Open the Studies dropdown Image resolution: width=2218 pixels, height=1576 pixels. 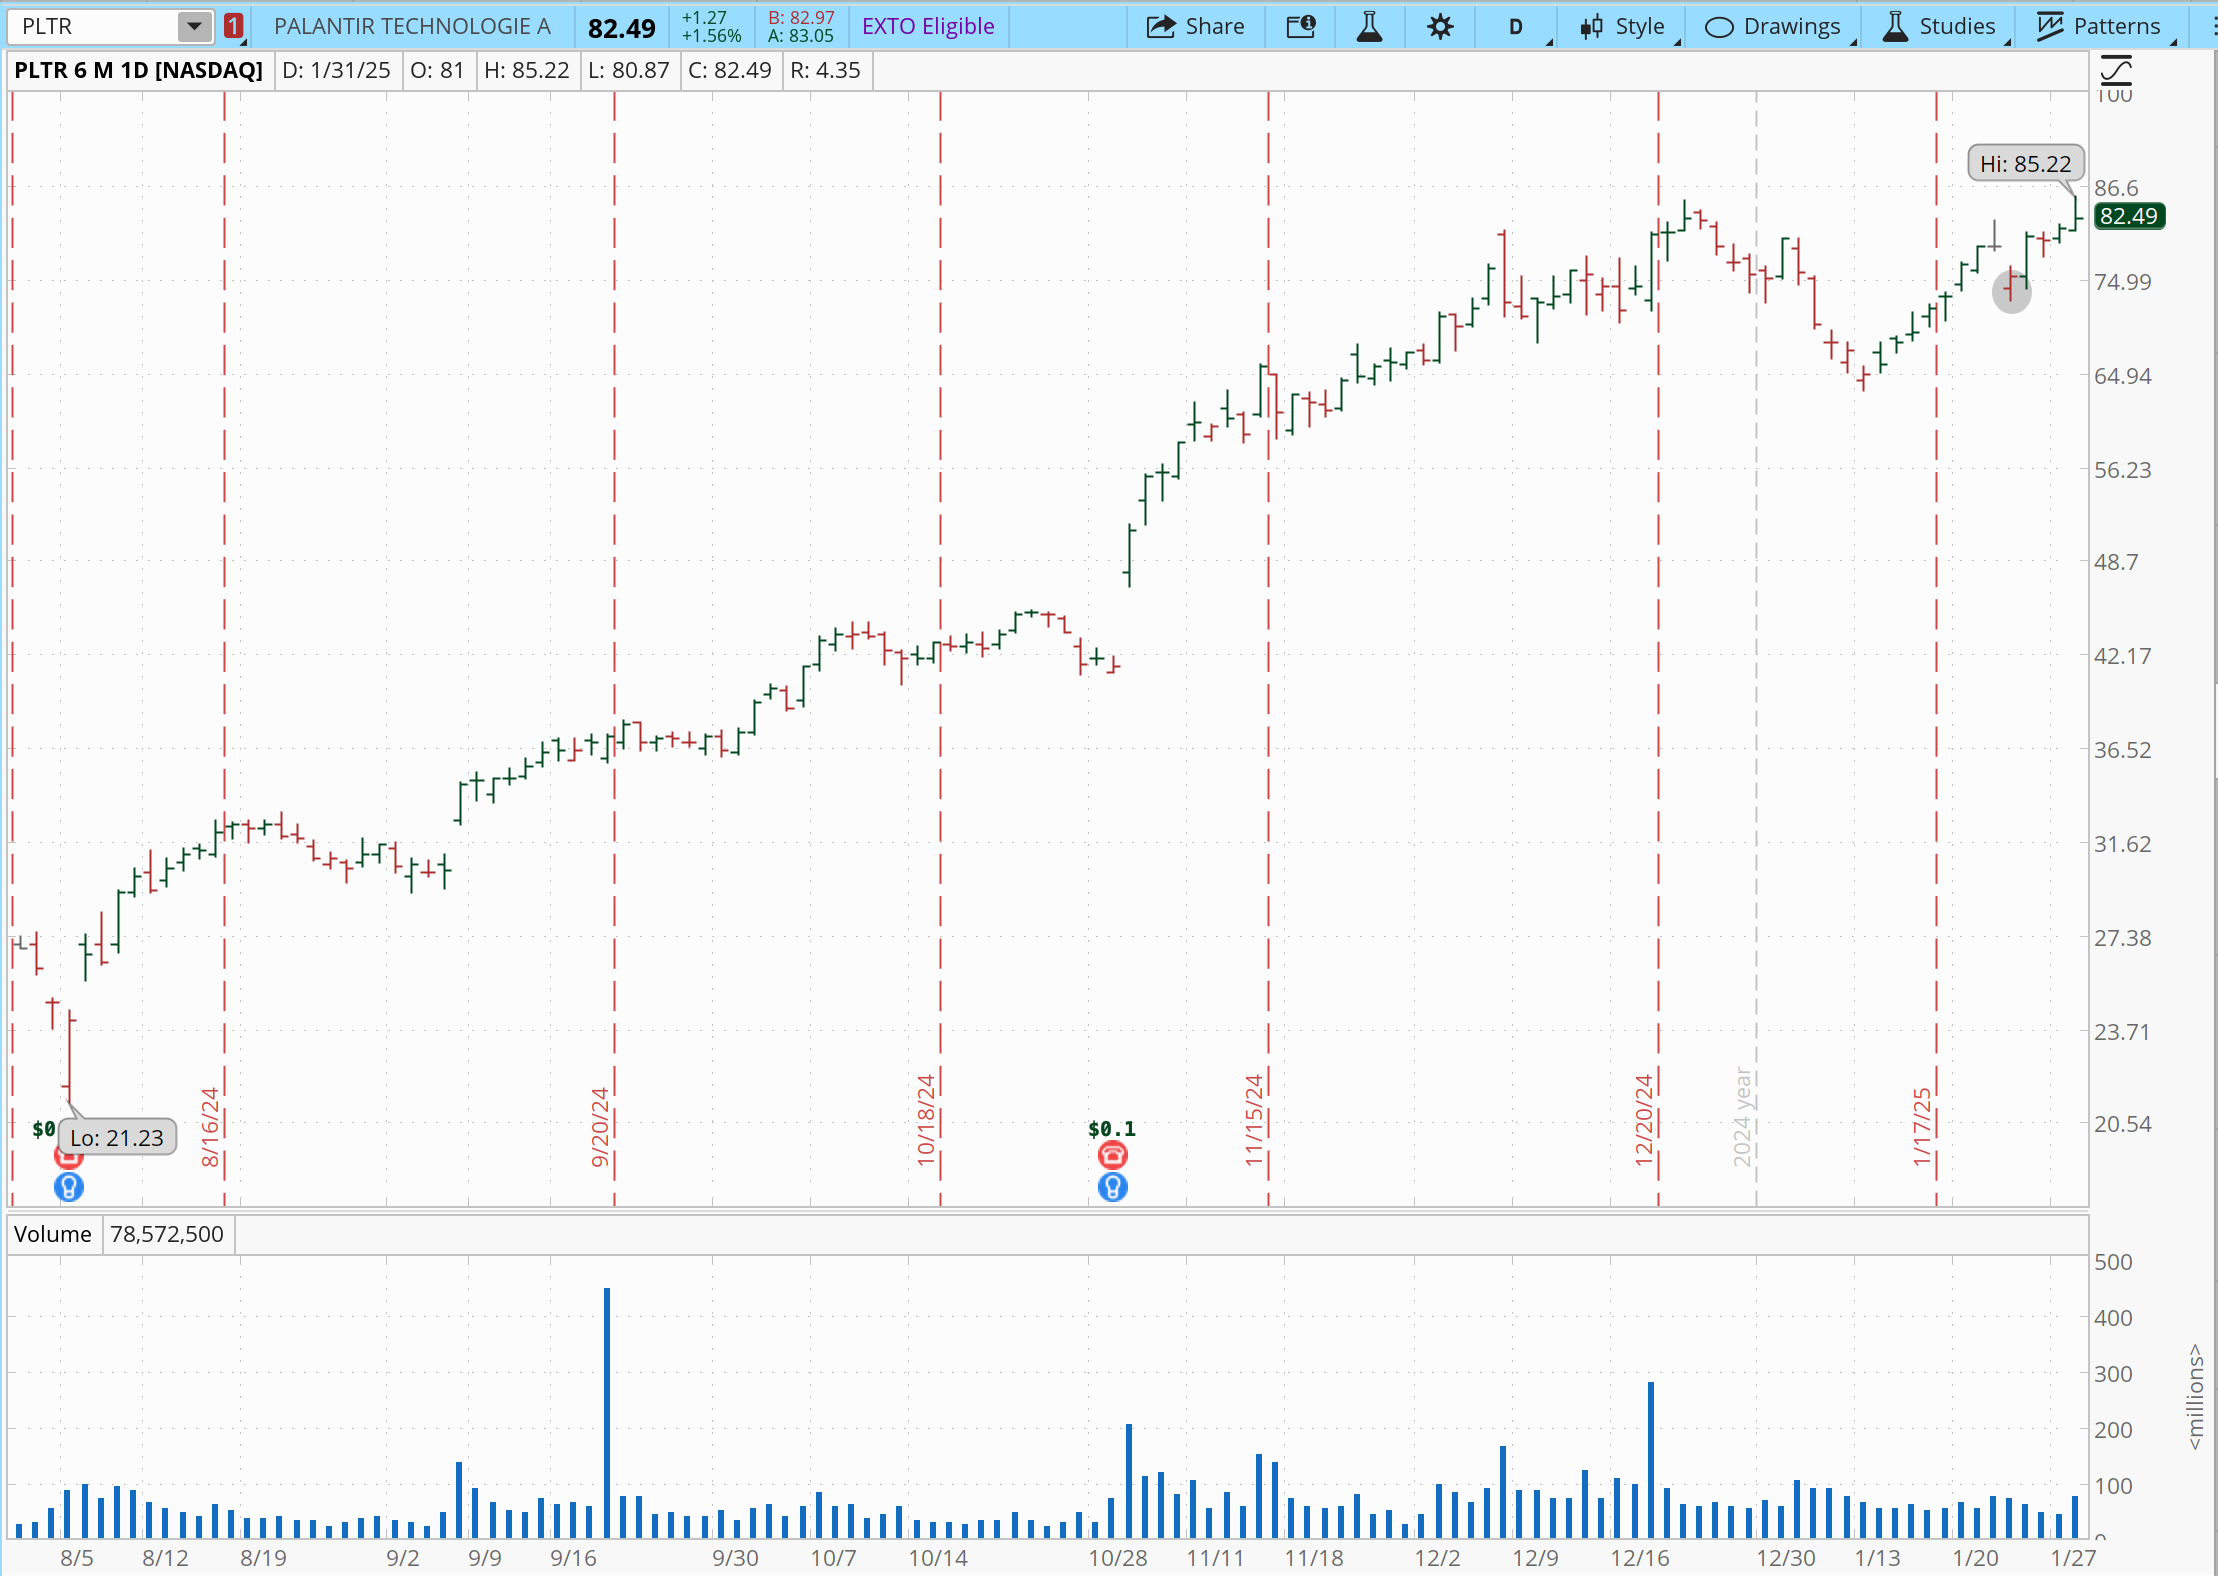1939,26
